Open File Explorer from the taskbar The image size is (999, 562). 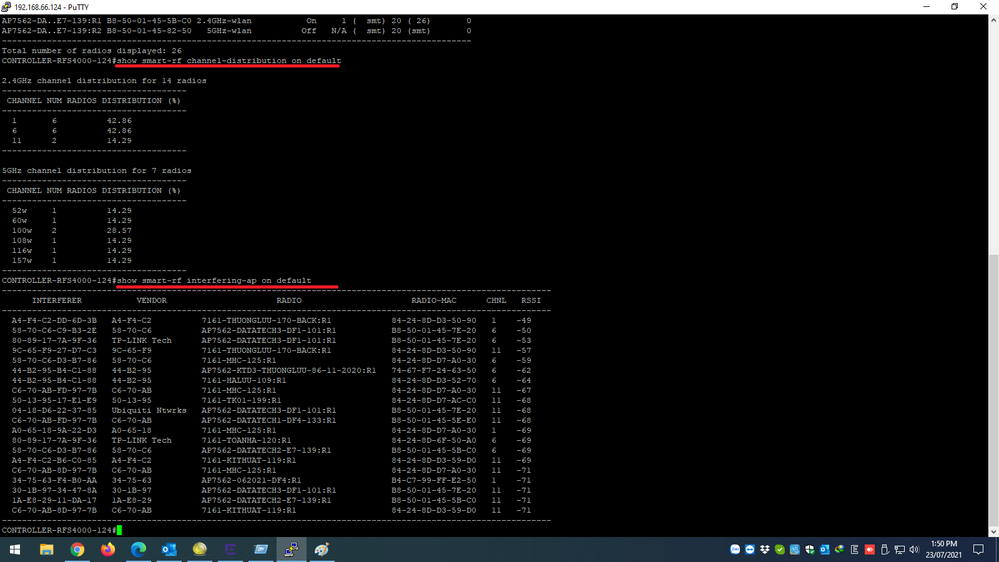(x=47, y=550)
